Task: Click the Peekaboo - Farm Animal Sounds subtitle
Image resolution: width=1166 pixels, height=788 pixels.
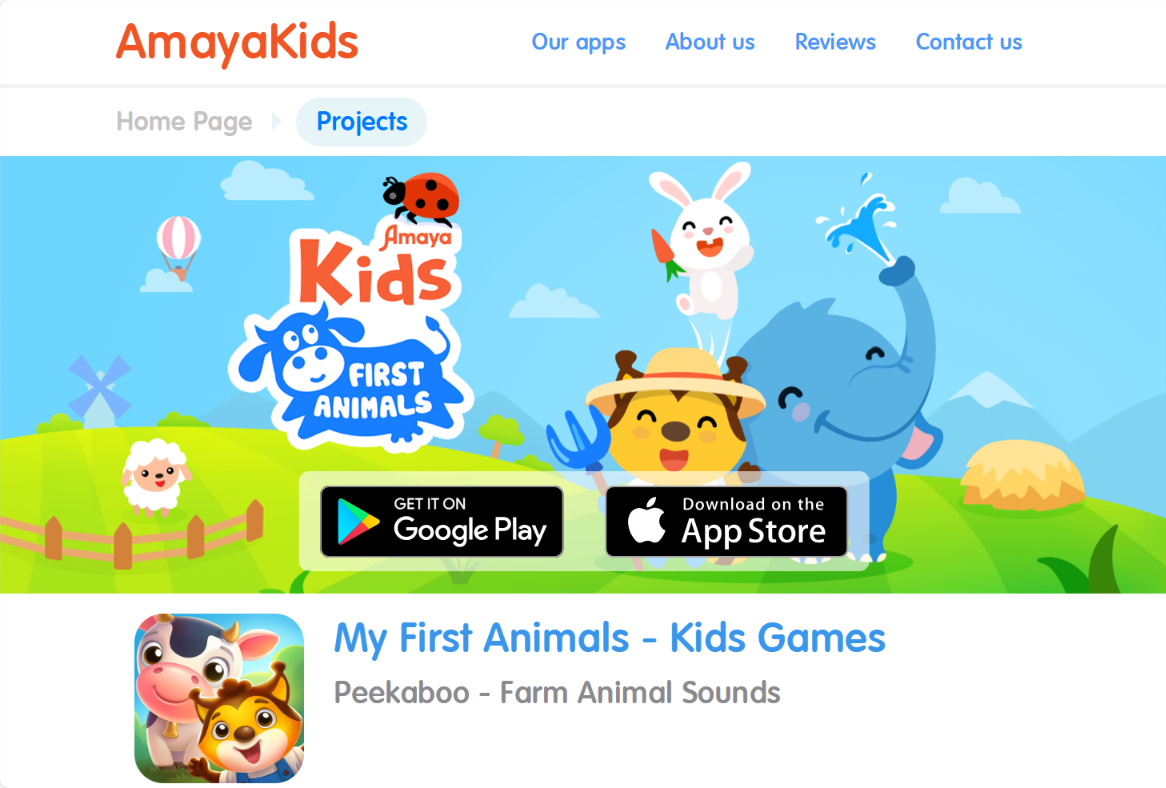Action: [557, 692]
